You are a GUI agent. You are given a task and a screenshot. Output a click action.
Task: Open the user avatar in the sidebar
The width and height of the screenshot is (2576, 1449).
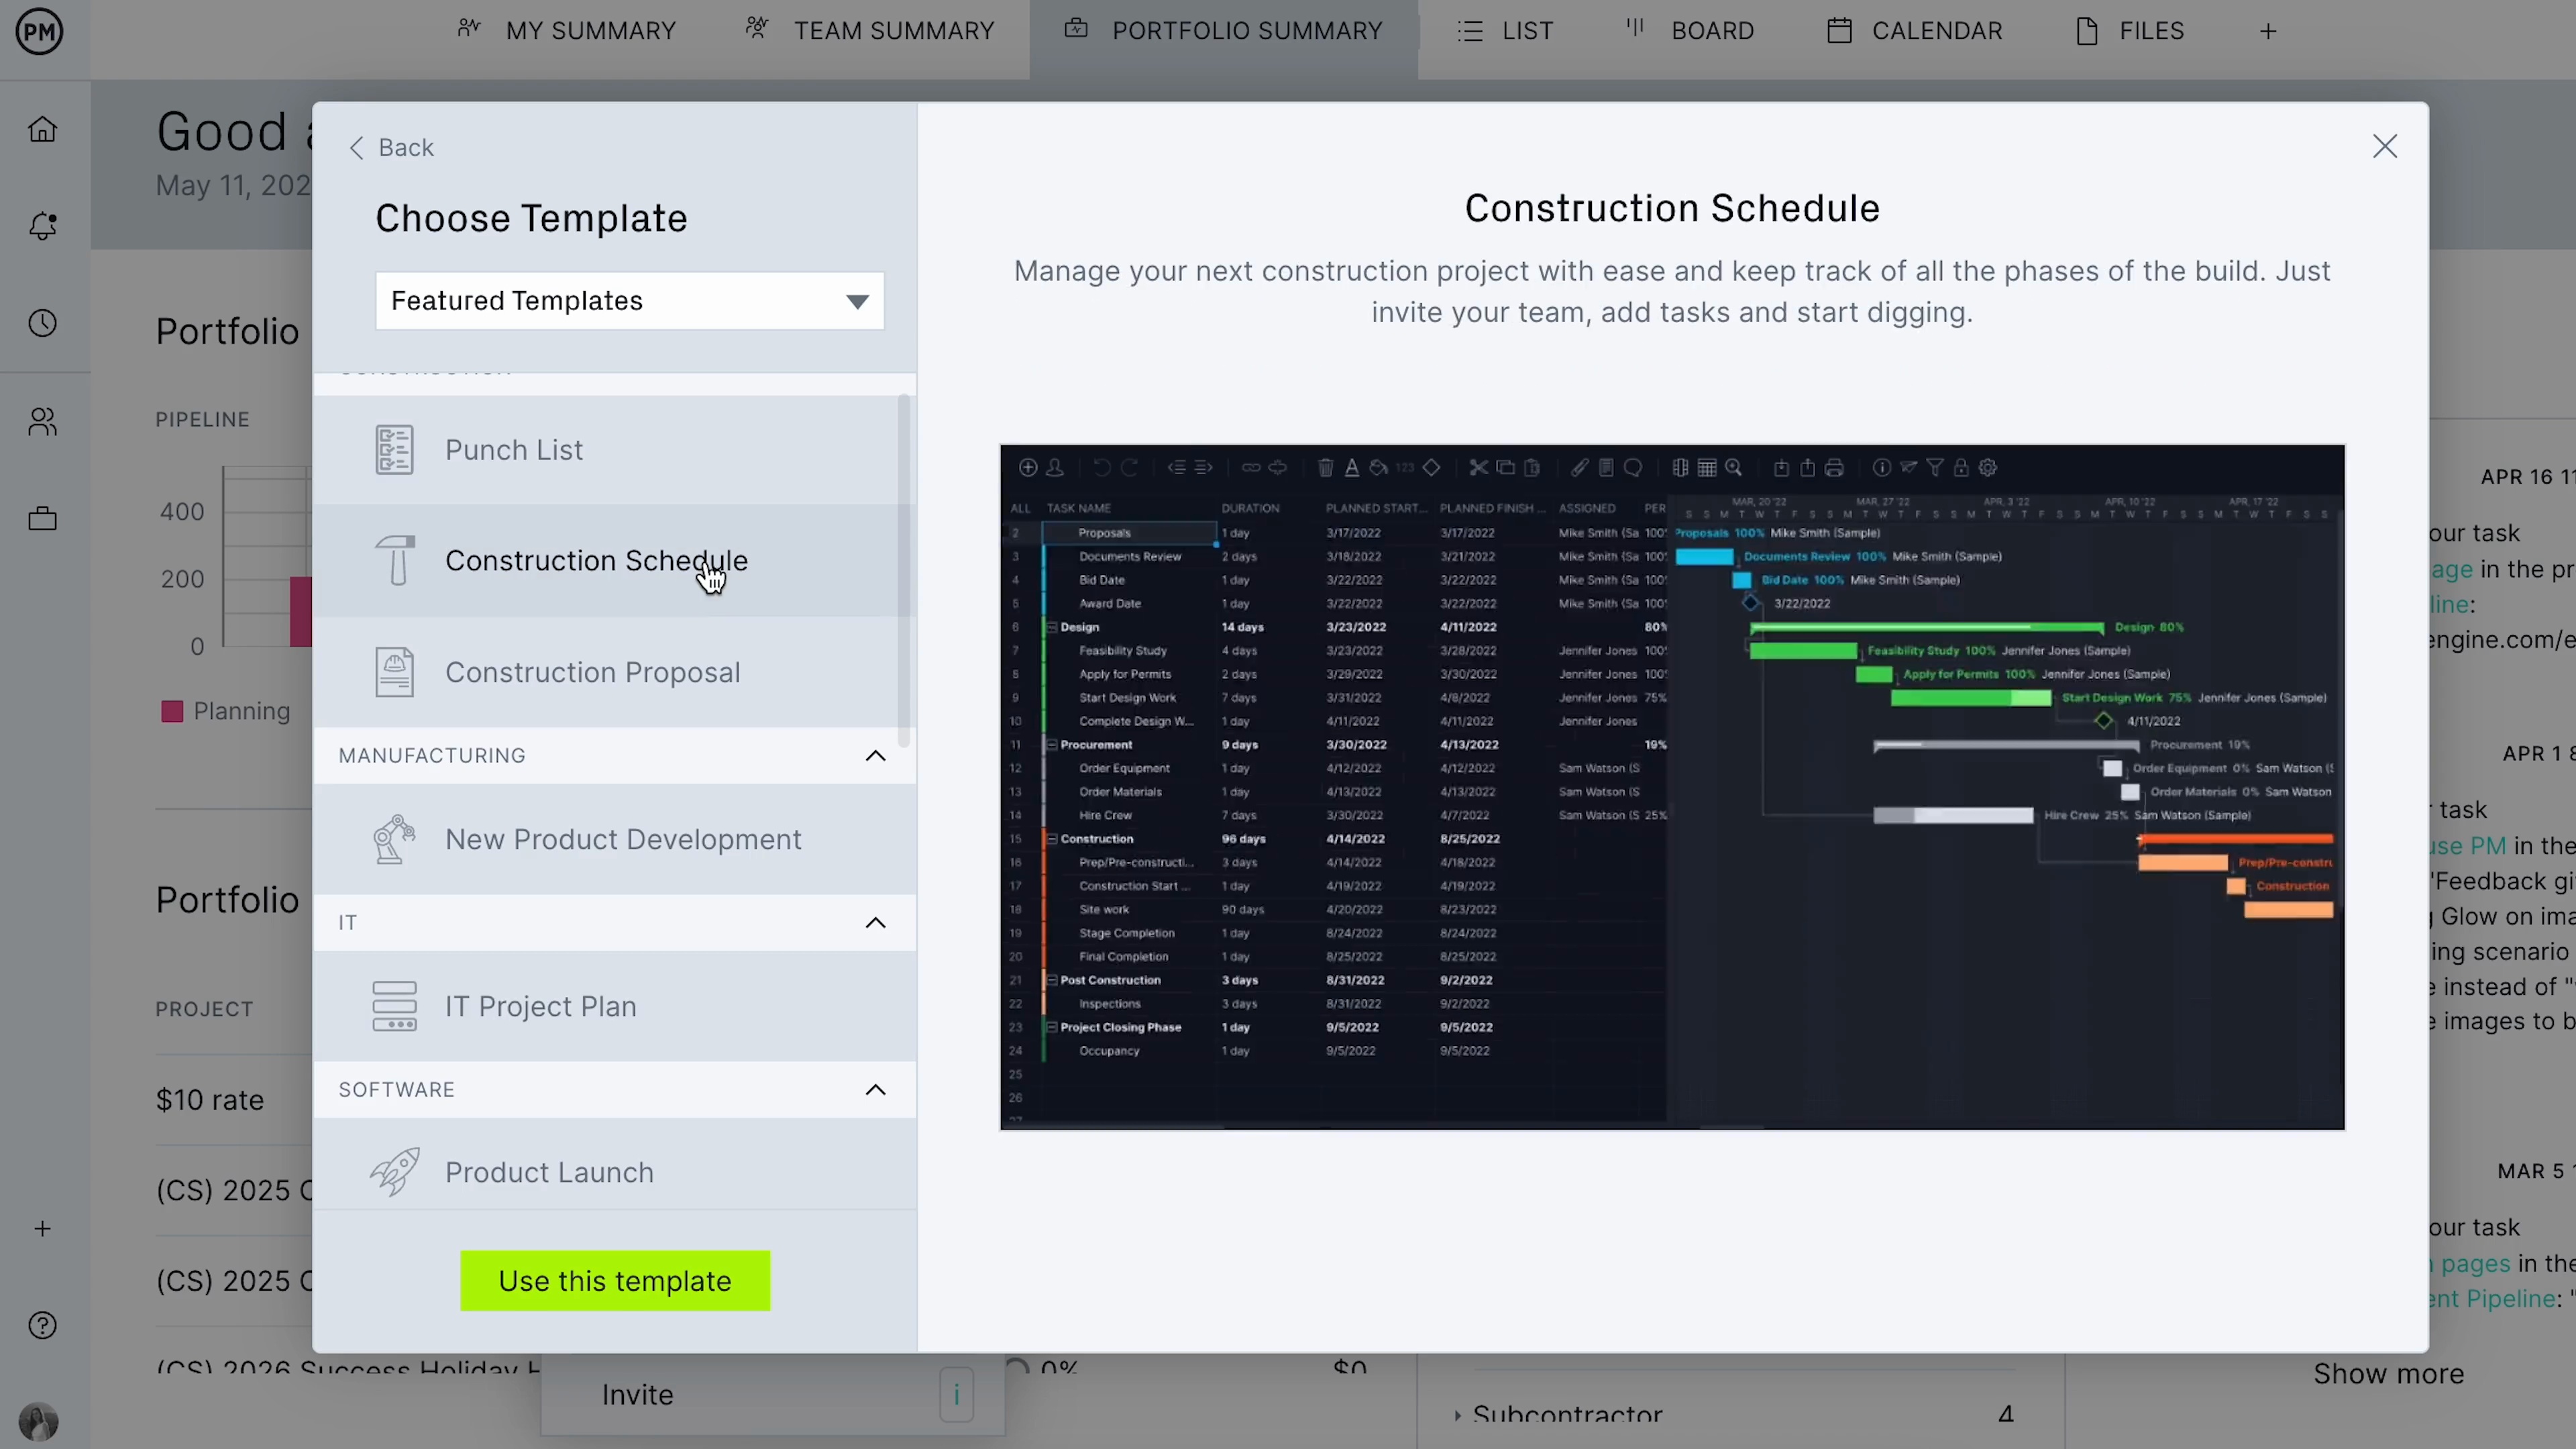click(x=39, y=1421)
